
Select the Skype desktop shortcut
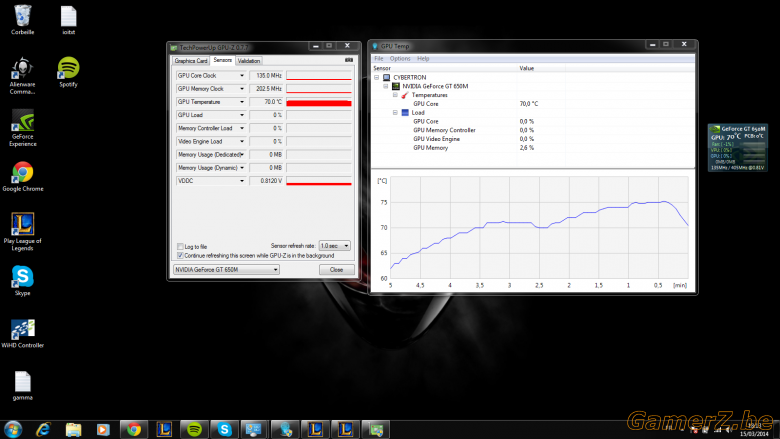[x=22, y=281]
